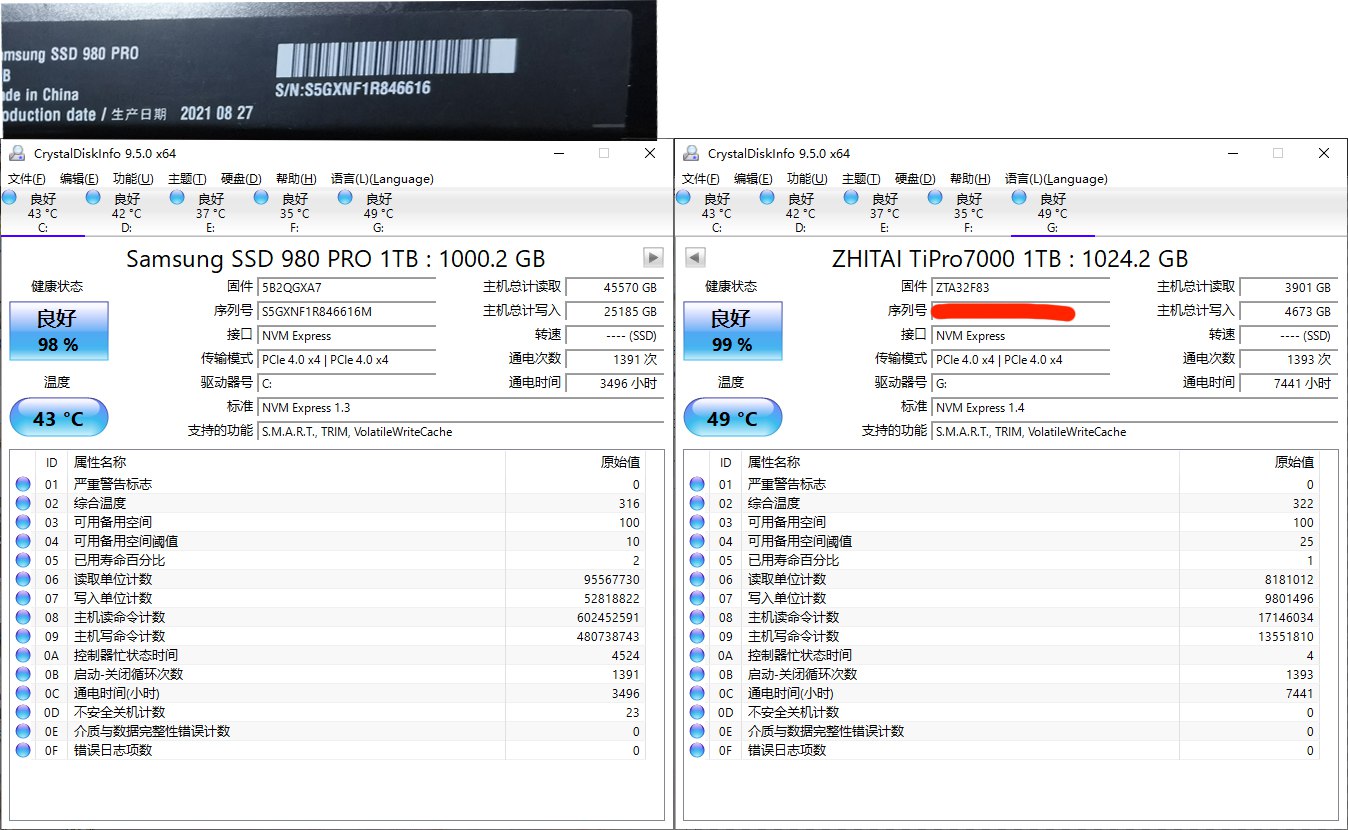Open 语言(L)(Language) menu in Samsung window
Image resolution: width=1348 pixels, height=830 pixels.
(x=382, y=179)
